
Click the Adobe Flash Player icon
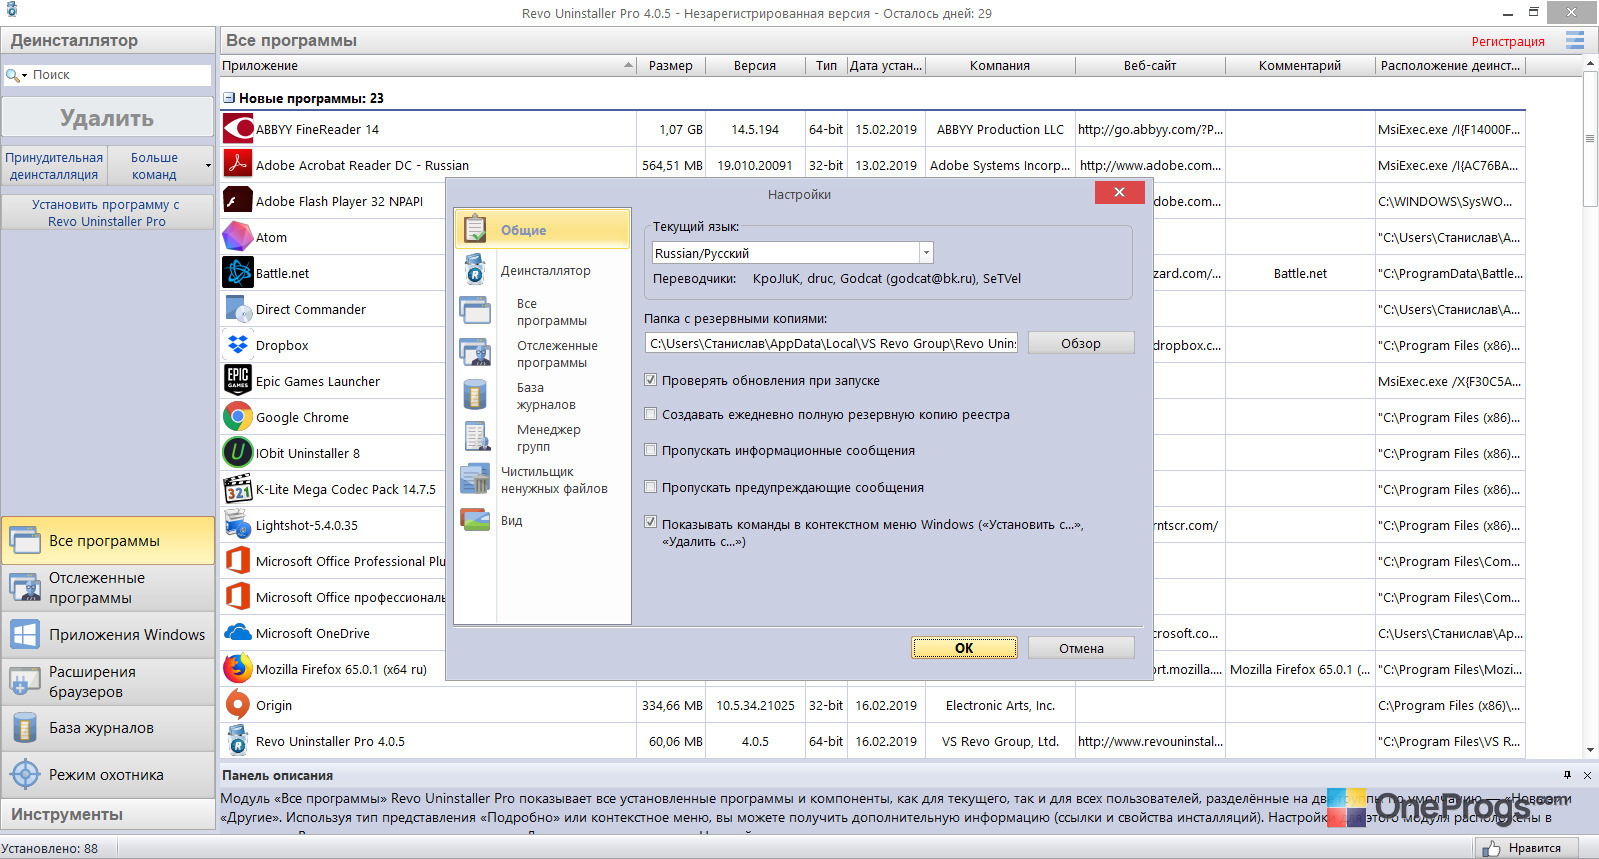[238, 201]
